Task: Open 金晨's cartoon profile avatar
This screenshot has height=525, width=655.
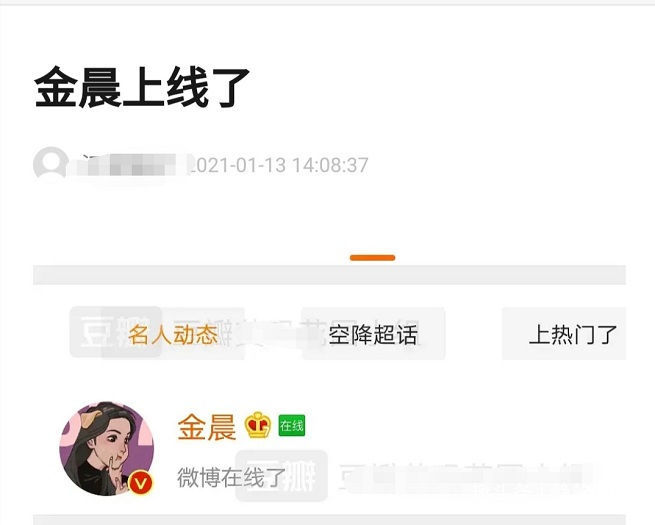Action: click(107, 449)
